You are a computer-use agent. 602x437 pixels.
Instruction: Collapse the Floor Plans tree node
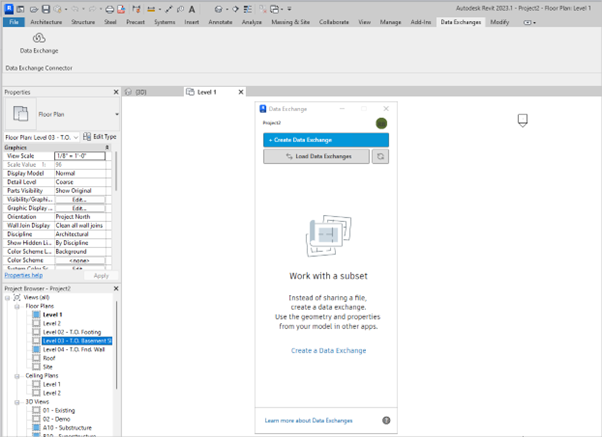click(17, 306)
